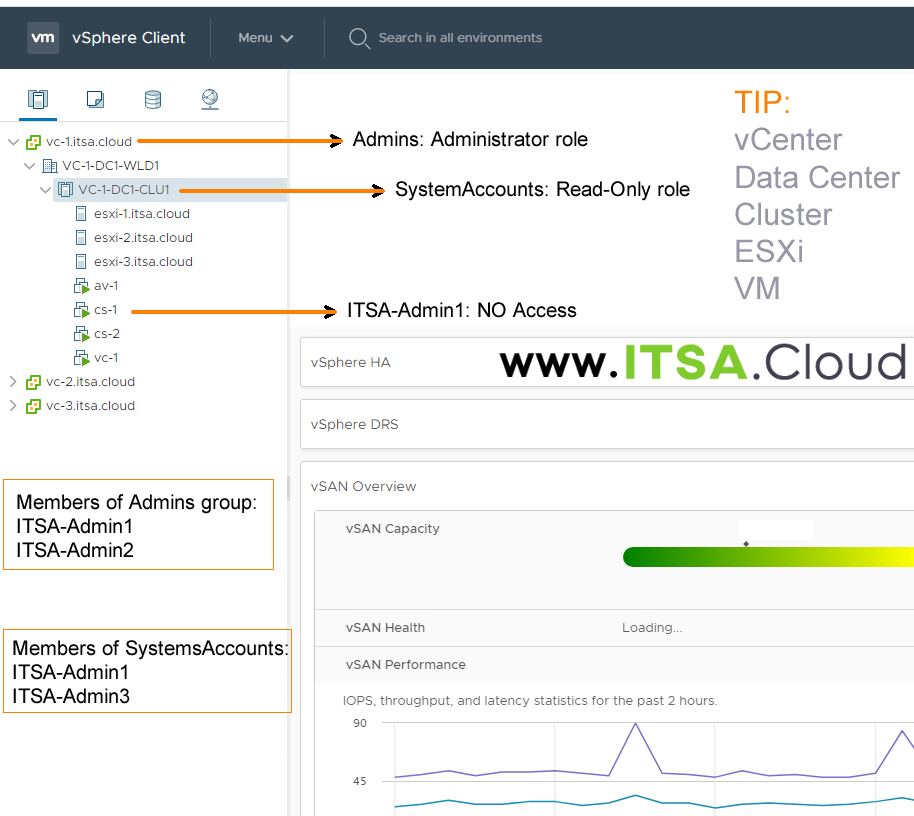
Task: Click the vSphere Client title
Action: pyautogui.click(x=128, y=38)
